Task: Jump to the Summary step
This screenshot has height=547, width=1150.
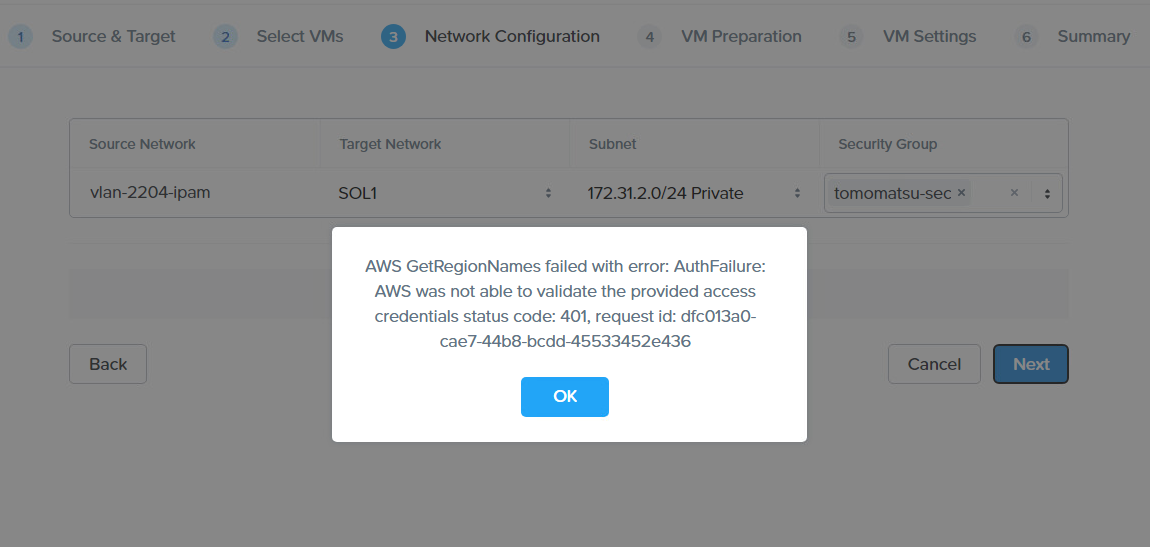Action: click(x=1094, y=37)
